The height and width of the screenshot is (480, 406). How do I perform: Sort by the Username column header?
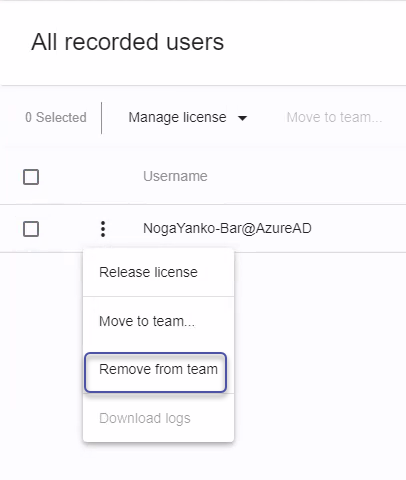[175, 176]
